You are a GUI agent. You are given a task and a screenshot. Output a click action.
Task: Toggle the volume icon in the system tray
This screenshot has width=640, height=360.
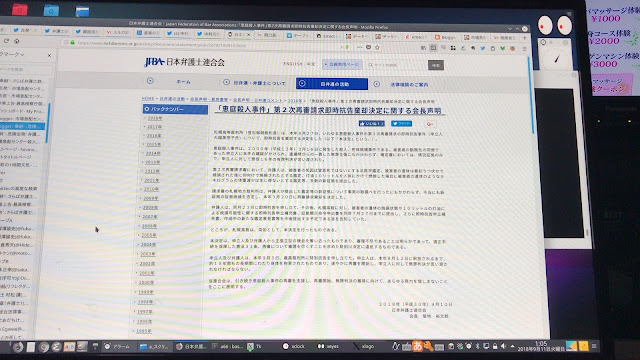503,347
